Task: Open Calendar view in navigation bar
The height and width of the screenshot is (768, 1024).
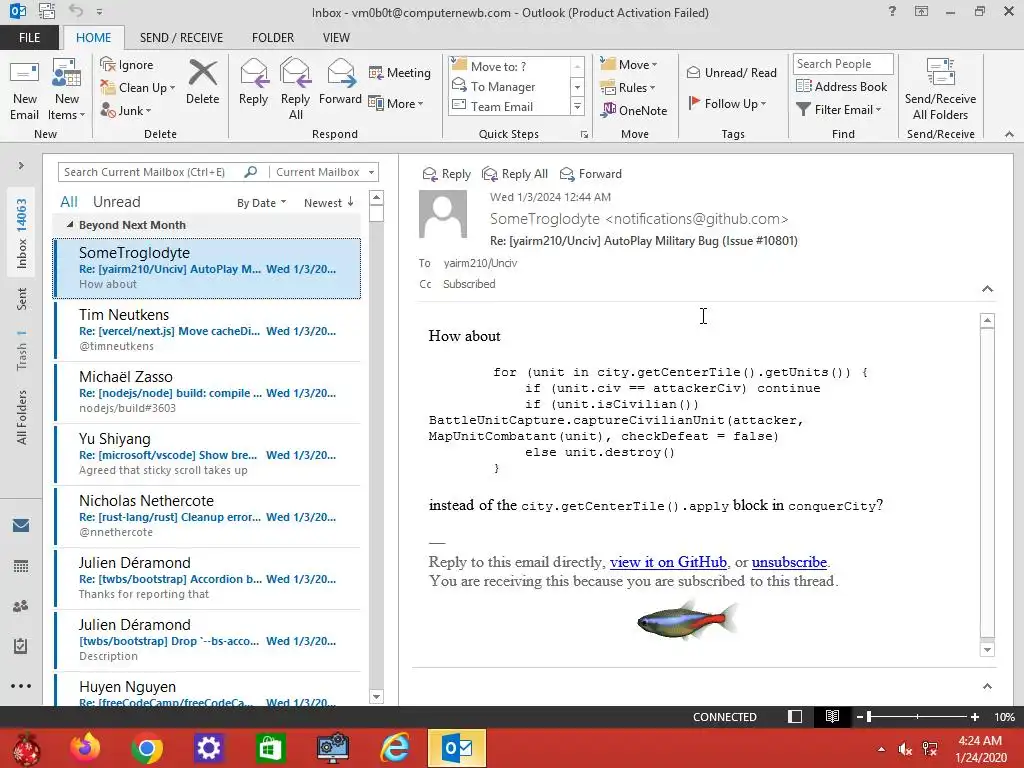Action: point(21,566)
